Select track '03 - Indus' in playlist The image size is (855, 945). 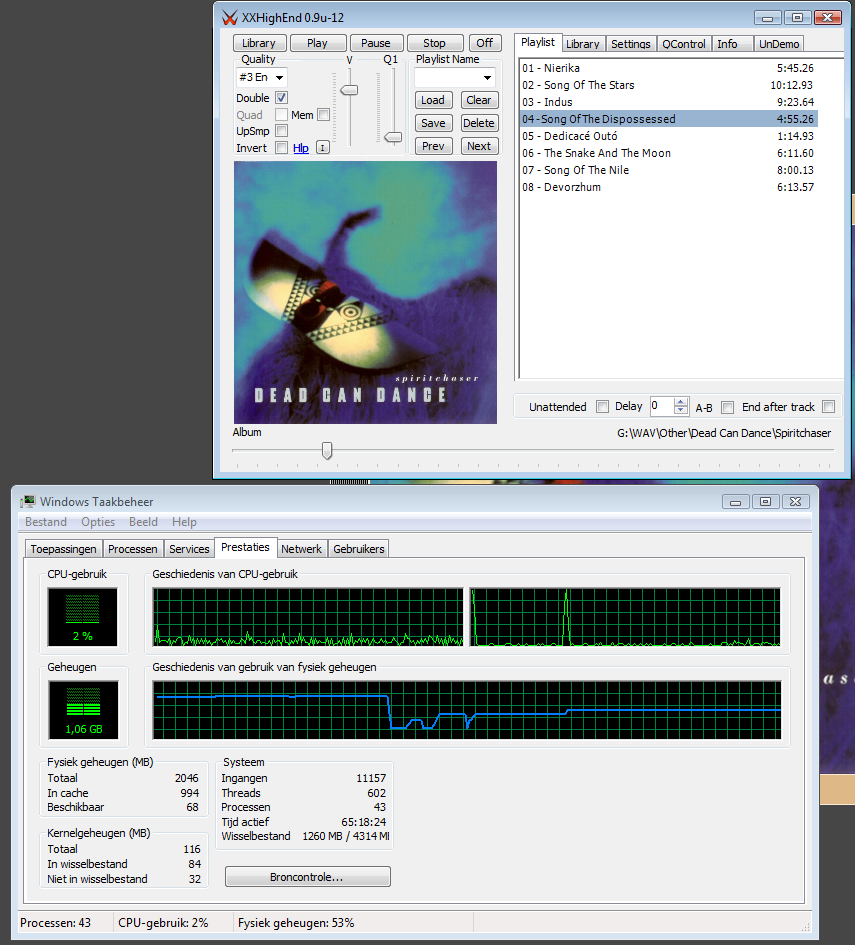click(x=668, y=102)
